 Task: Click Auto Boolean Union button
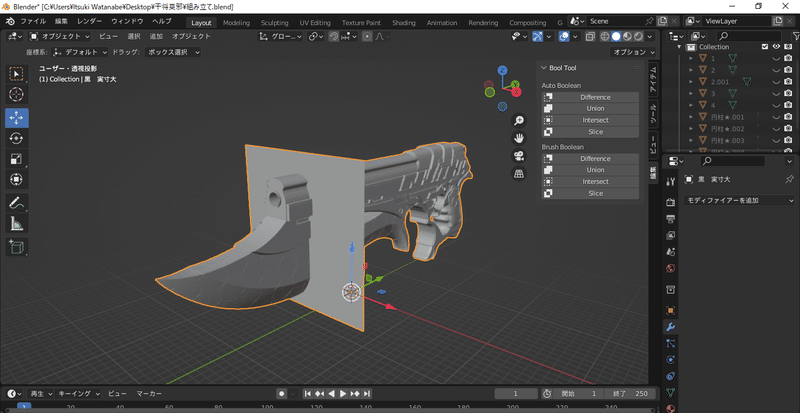pyautogui.click(x=590, y=109)
